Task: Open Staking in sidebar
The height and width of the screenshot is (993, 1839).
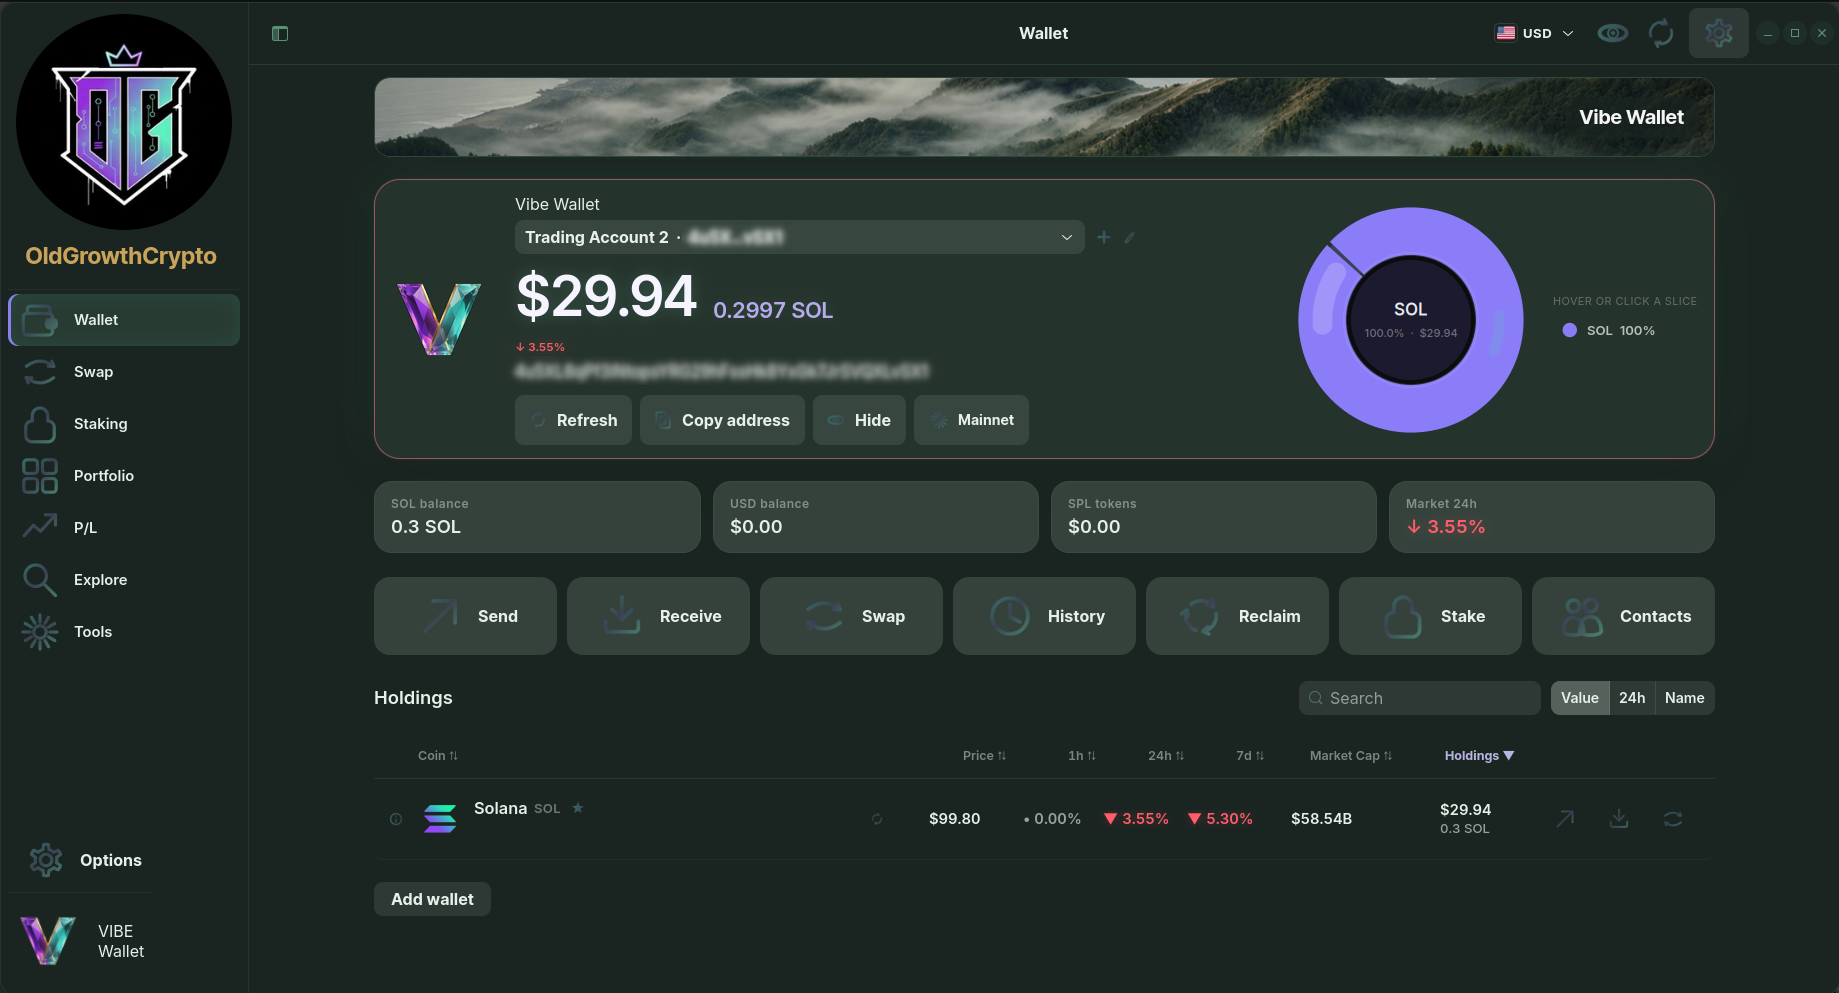Action: point(124,424)
